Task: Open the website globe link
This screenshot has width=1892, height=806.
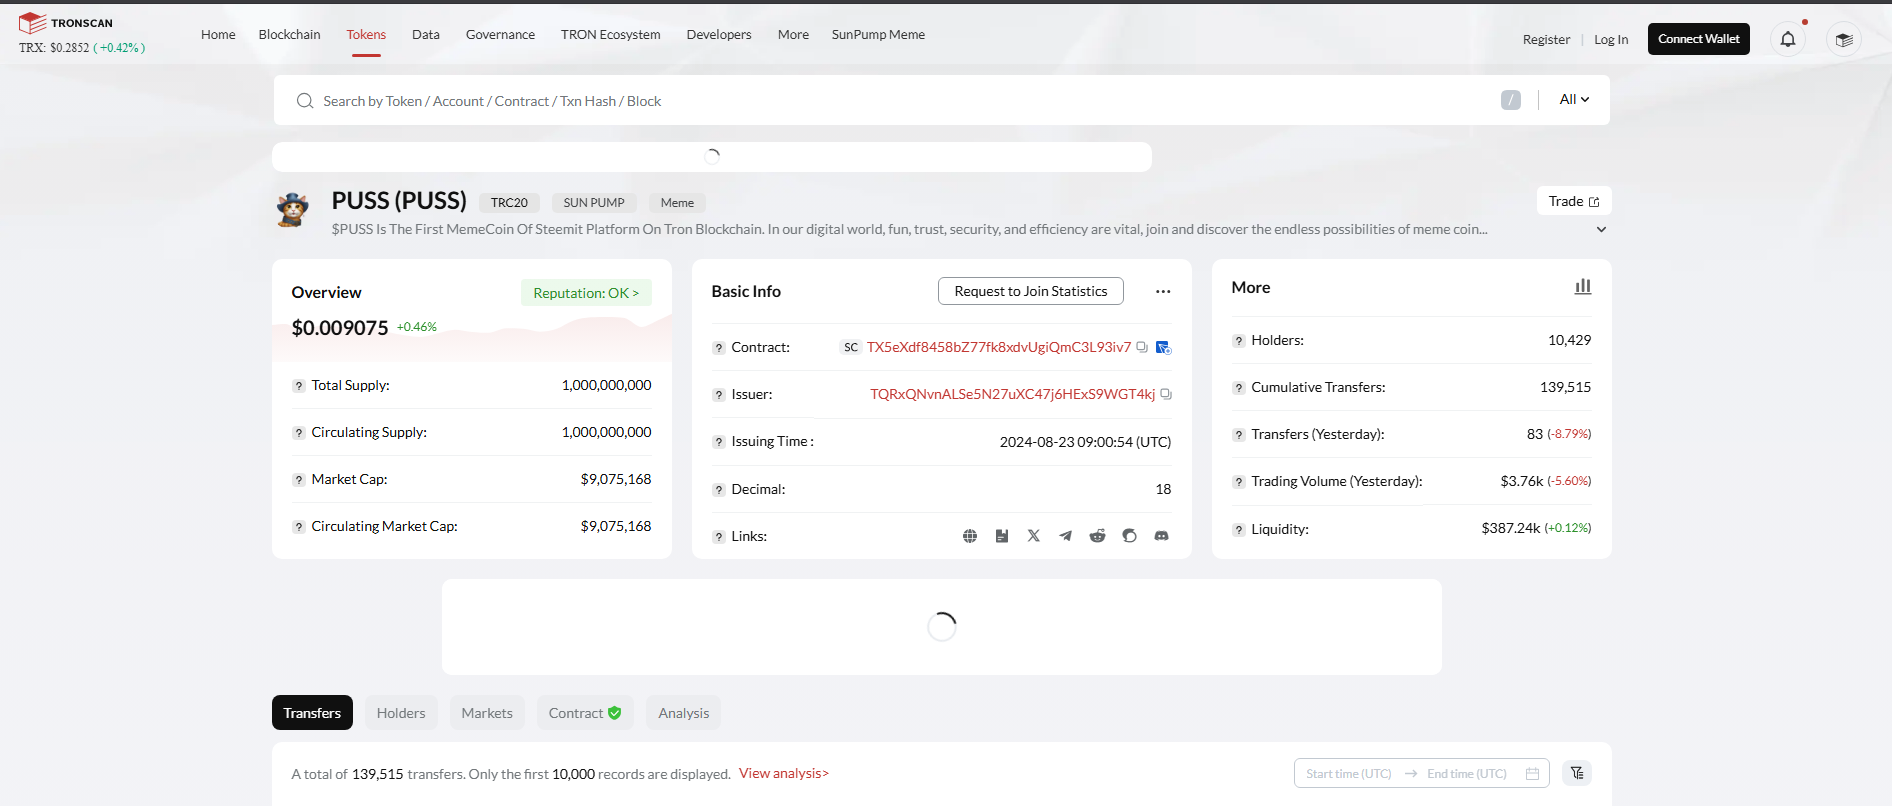Action: [970, 536]
